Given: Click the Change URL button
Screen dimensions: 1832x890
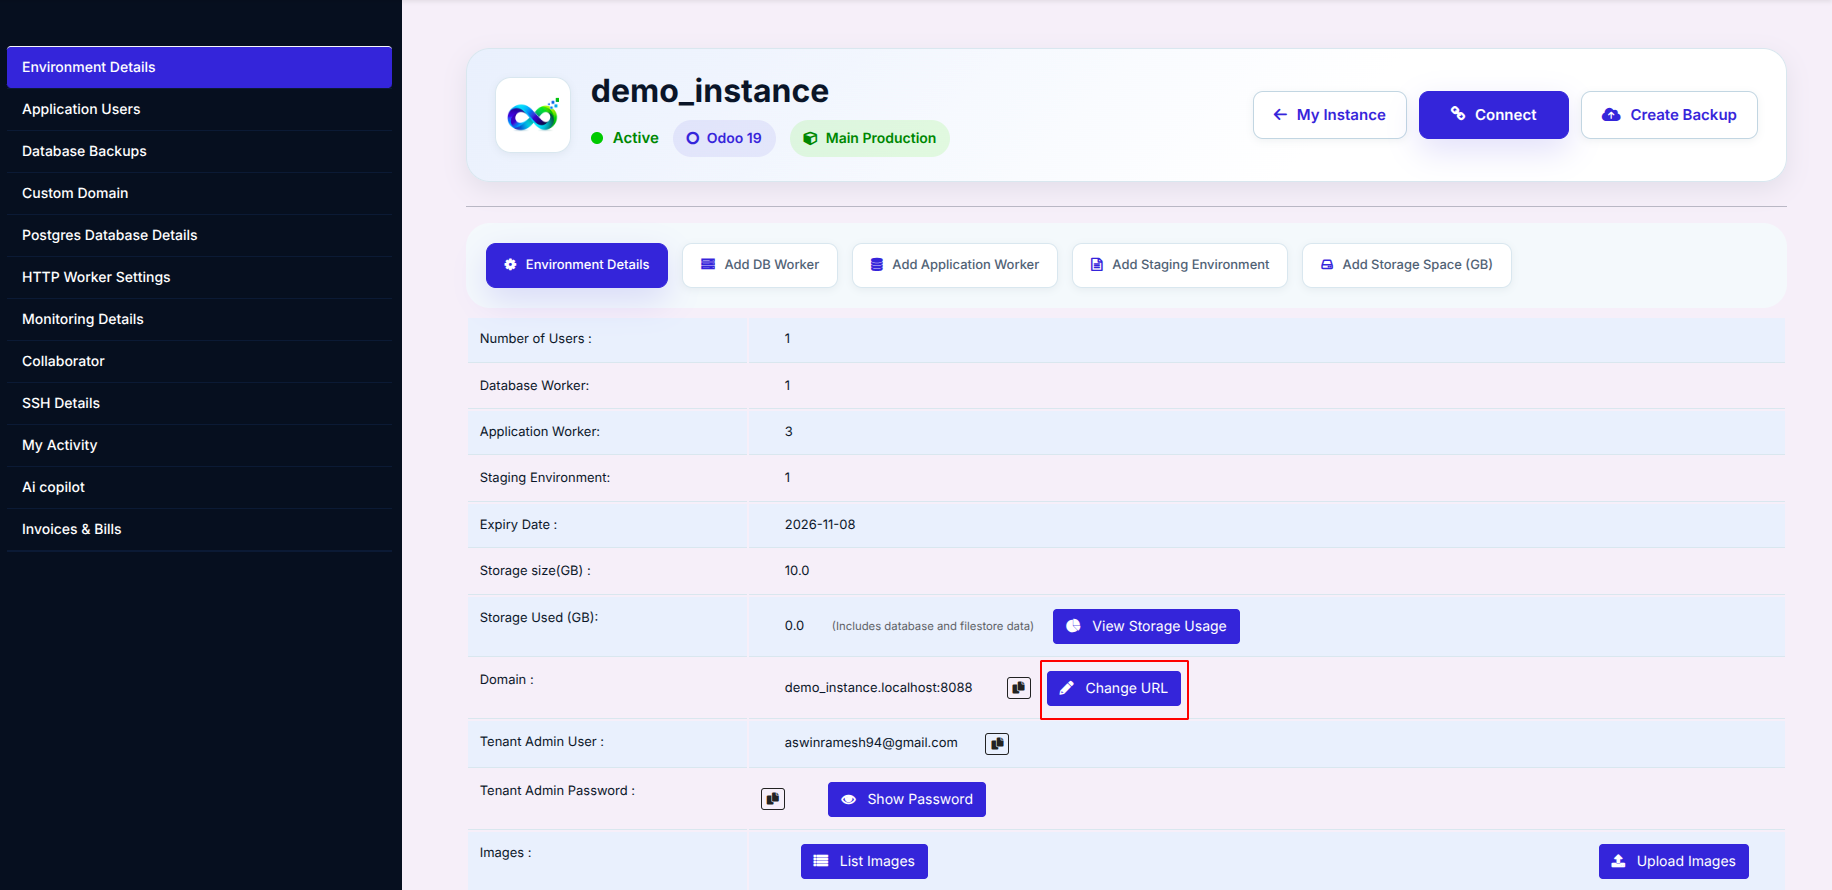Looking at the screenshot, I should coord(1114,688).
